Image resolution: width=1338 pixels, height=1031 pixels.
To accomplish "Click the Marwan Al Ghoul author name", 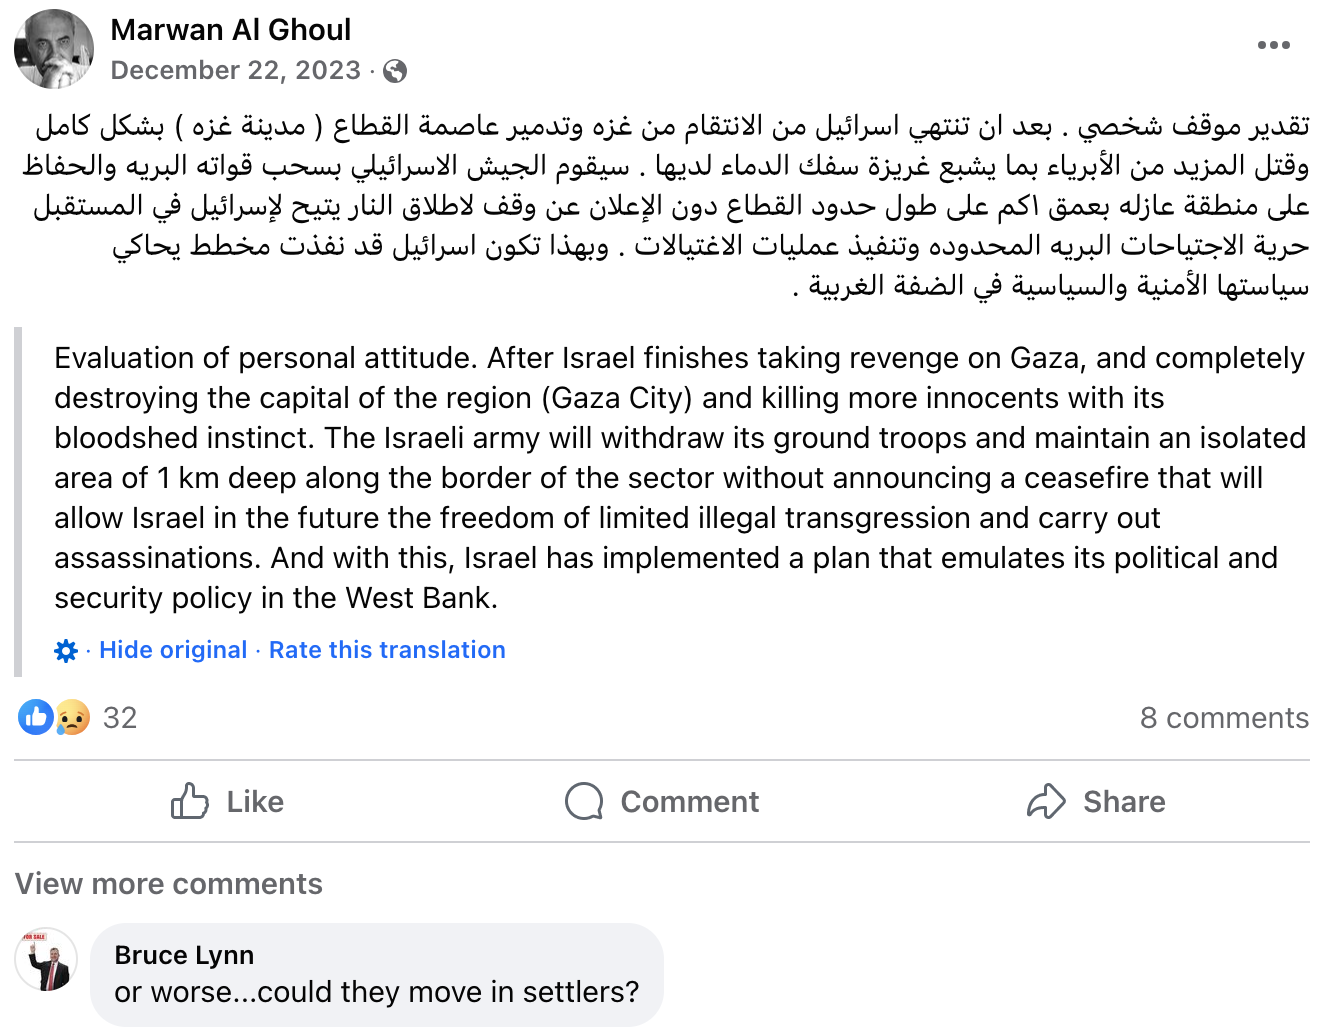I will point(231,30).
